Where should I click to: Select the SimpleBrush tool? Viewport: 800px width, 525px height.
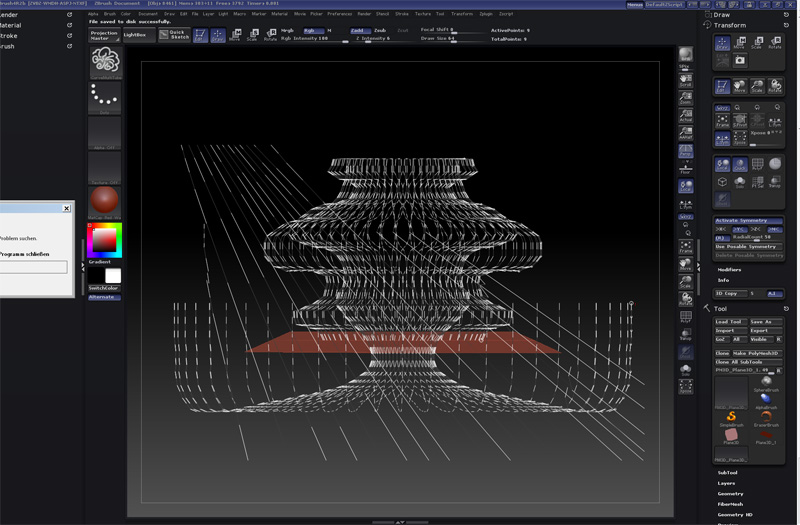(x=731, y=419)
